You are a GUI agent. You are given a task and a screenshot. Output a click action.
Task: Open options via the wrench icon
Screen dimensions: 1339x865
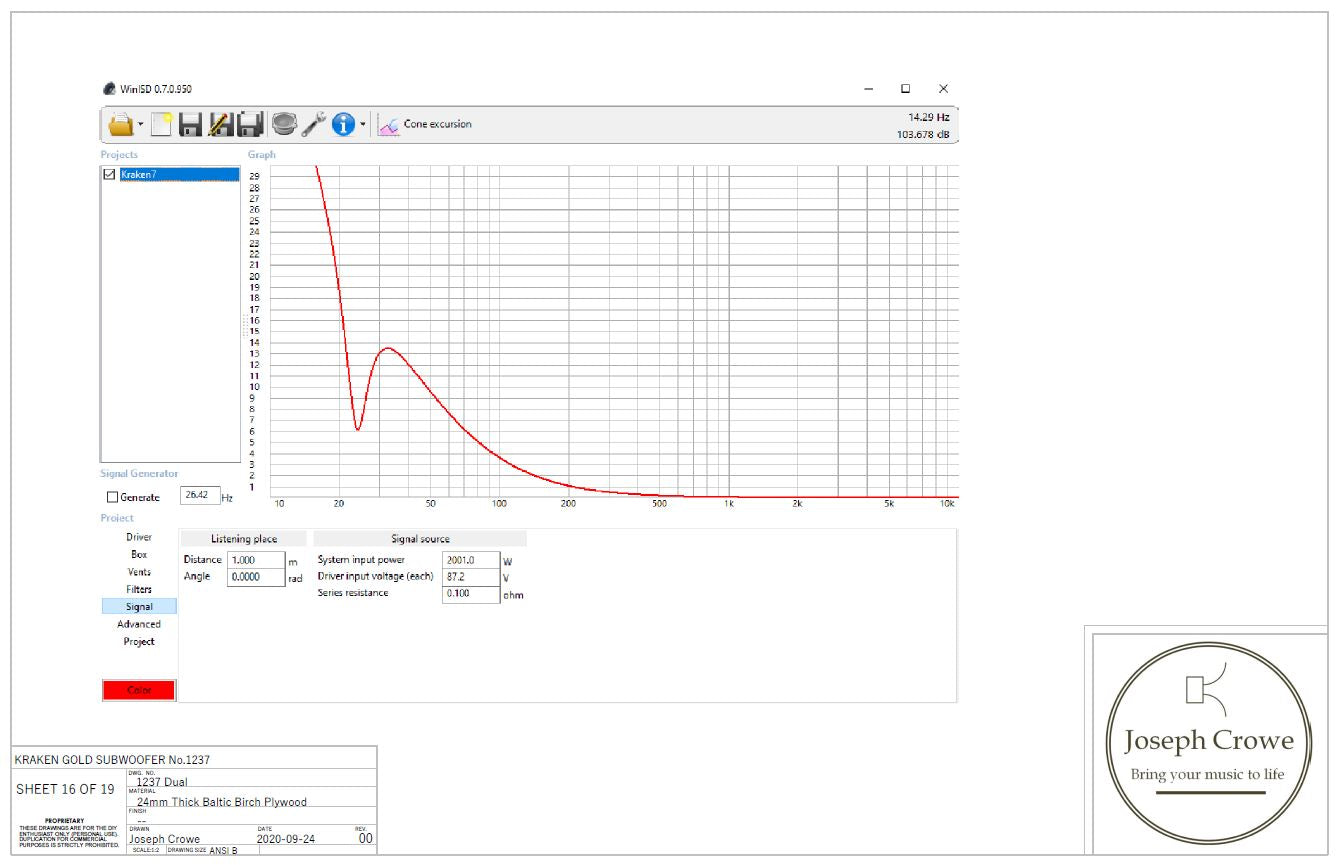coord(314,124)
